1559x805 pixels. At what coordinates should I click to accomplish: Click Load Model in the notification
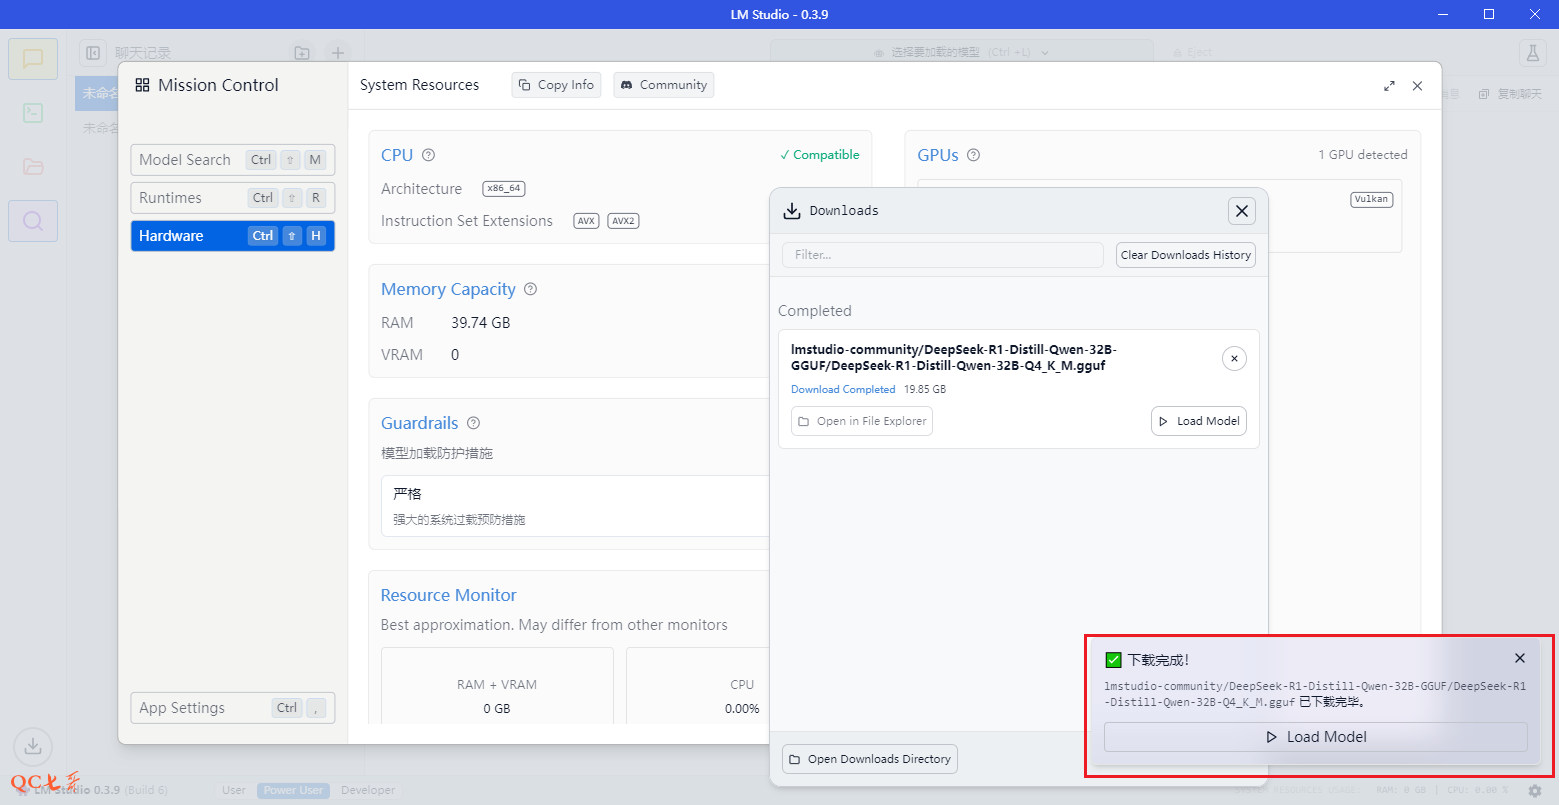(x=1315, y=737)
